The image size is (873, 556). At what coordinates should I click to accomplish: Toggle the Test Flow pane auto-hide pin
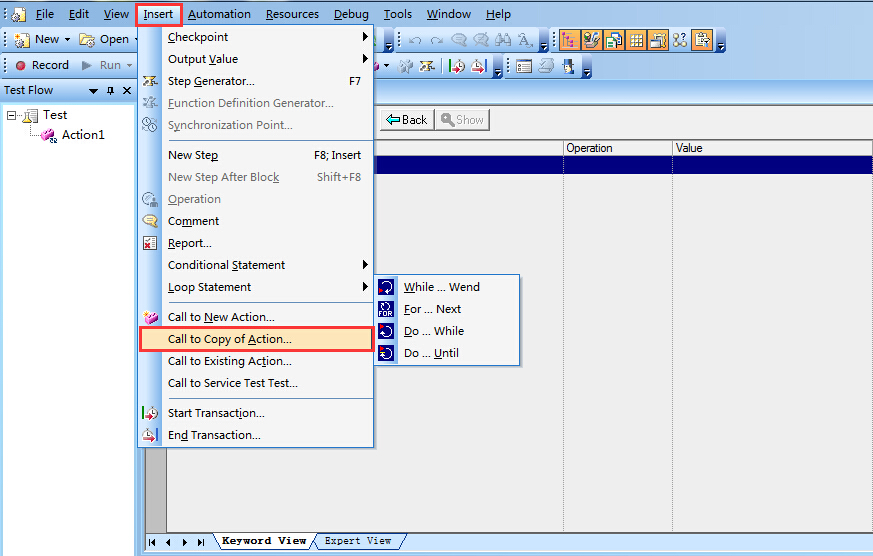tap(110, 90)
